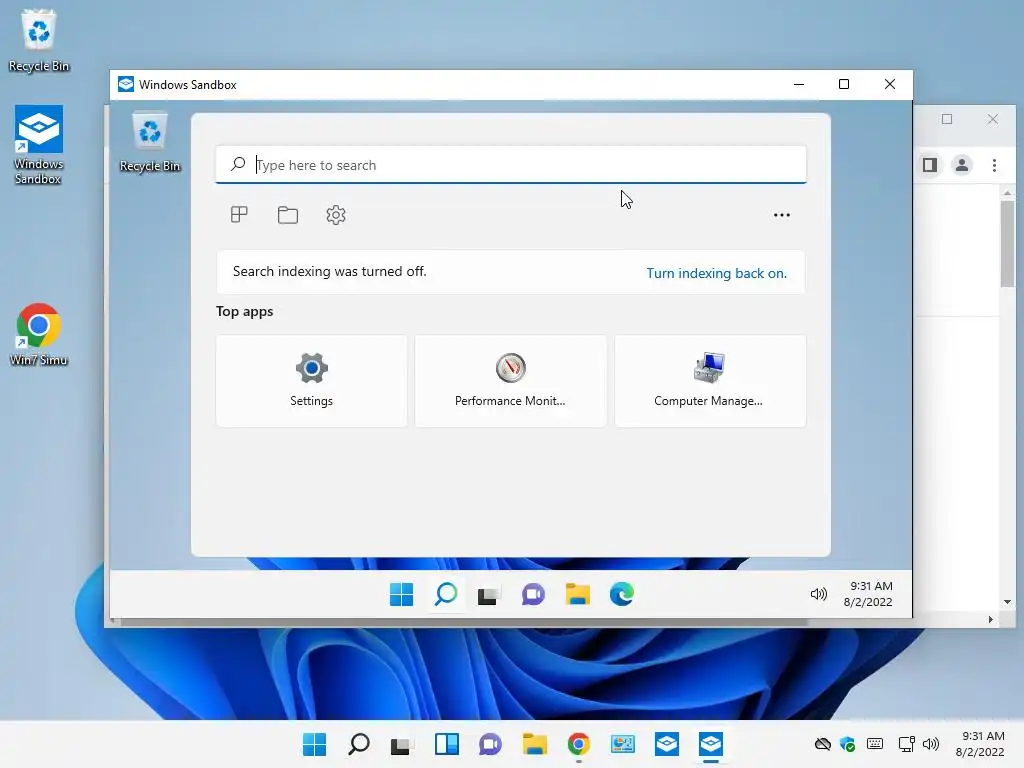Open Windows Security tray icon
The height and width of the screenshot is (768, 1024).
pyautogui.click(x=848, y=744)
